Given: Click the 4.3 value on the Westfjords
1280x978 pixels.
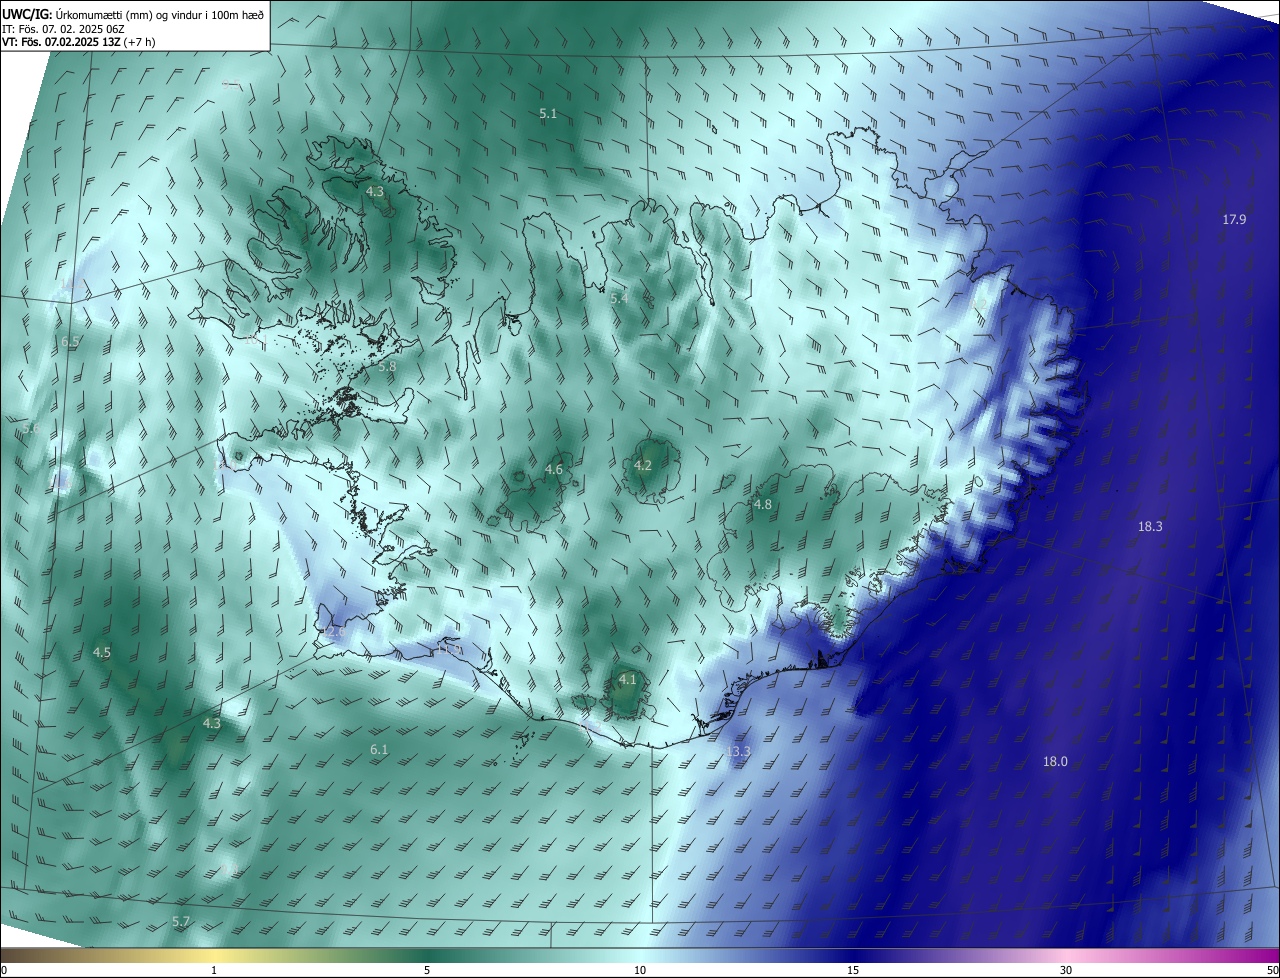Looking at the screenshot, I should click(x=375, y=191).
